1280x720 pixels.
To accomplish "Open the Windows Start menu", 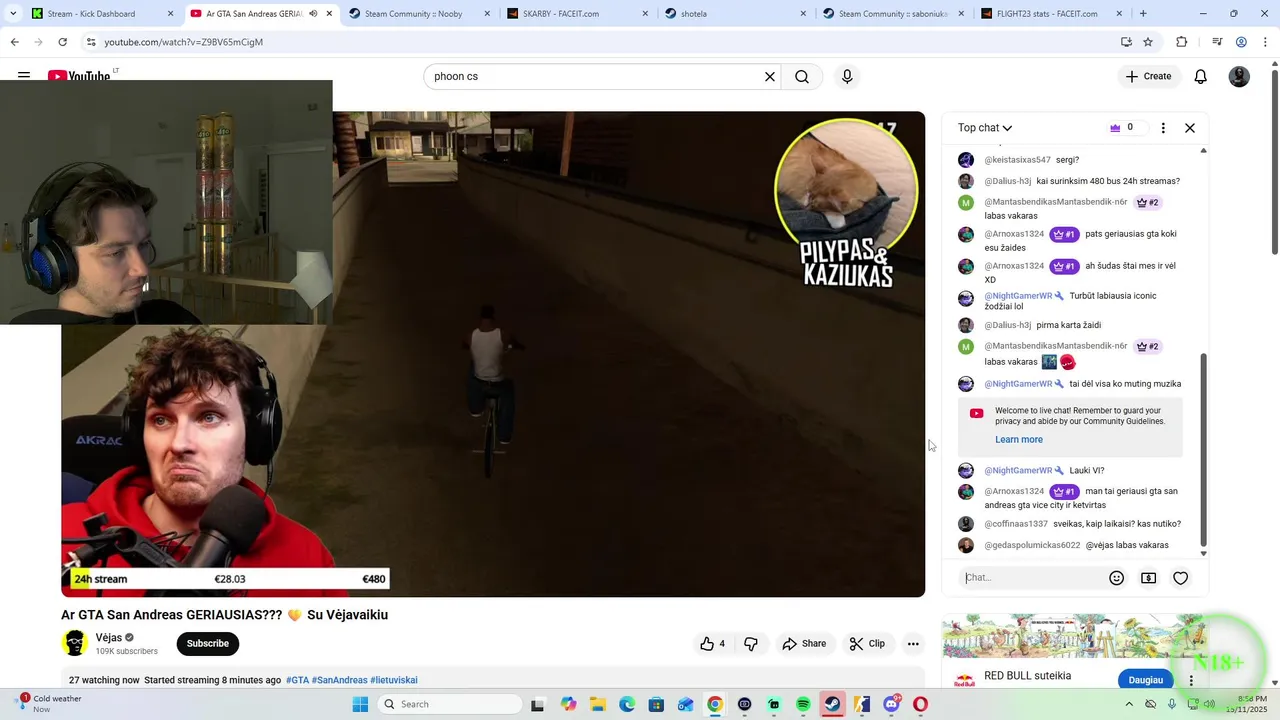I will [360, 705].
